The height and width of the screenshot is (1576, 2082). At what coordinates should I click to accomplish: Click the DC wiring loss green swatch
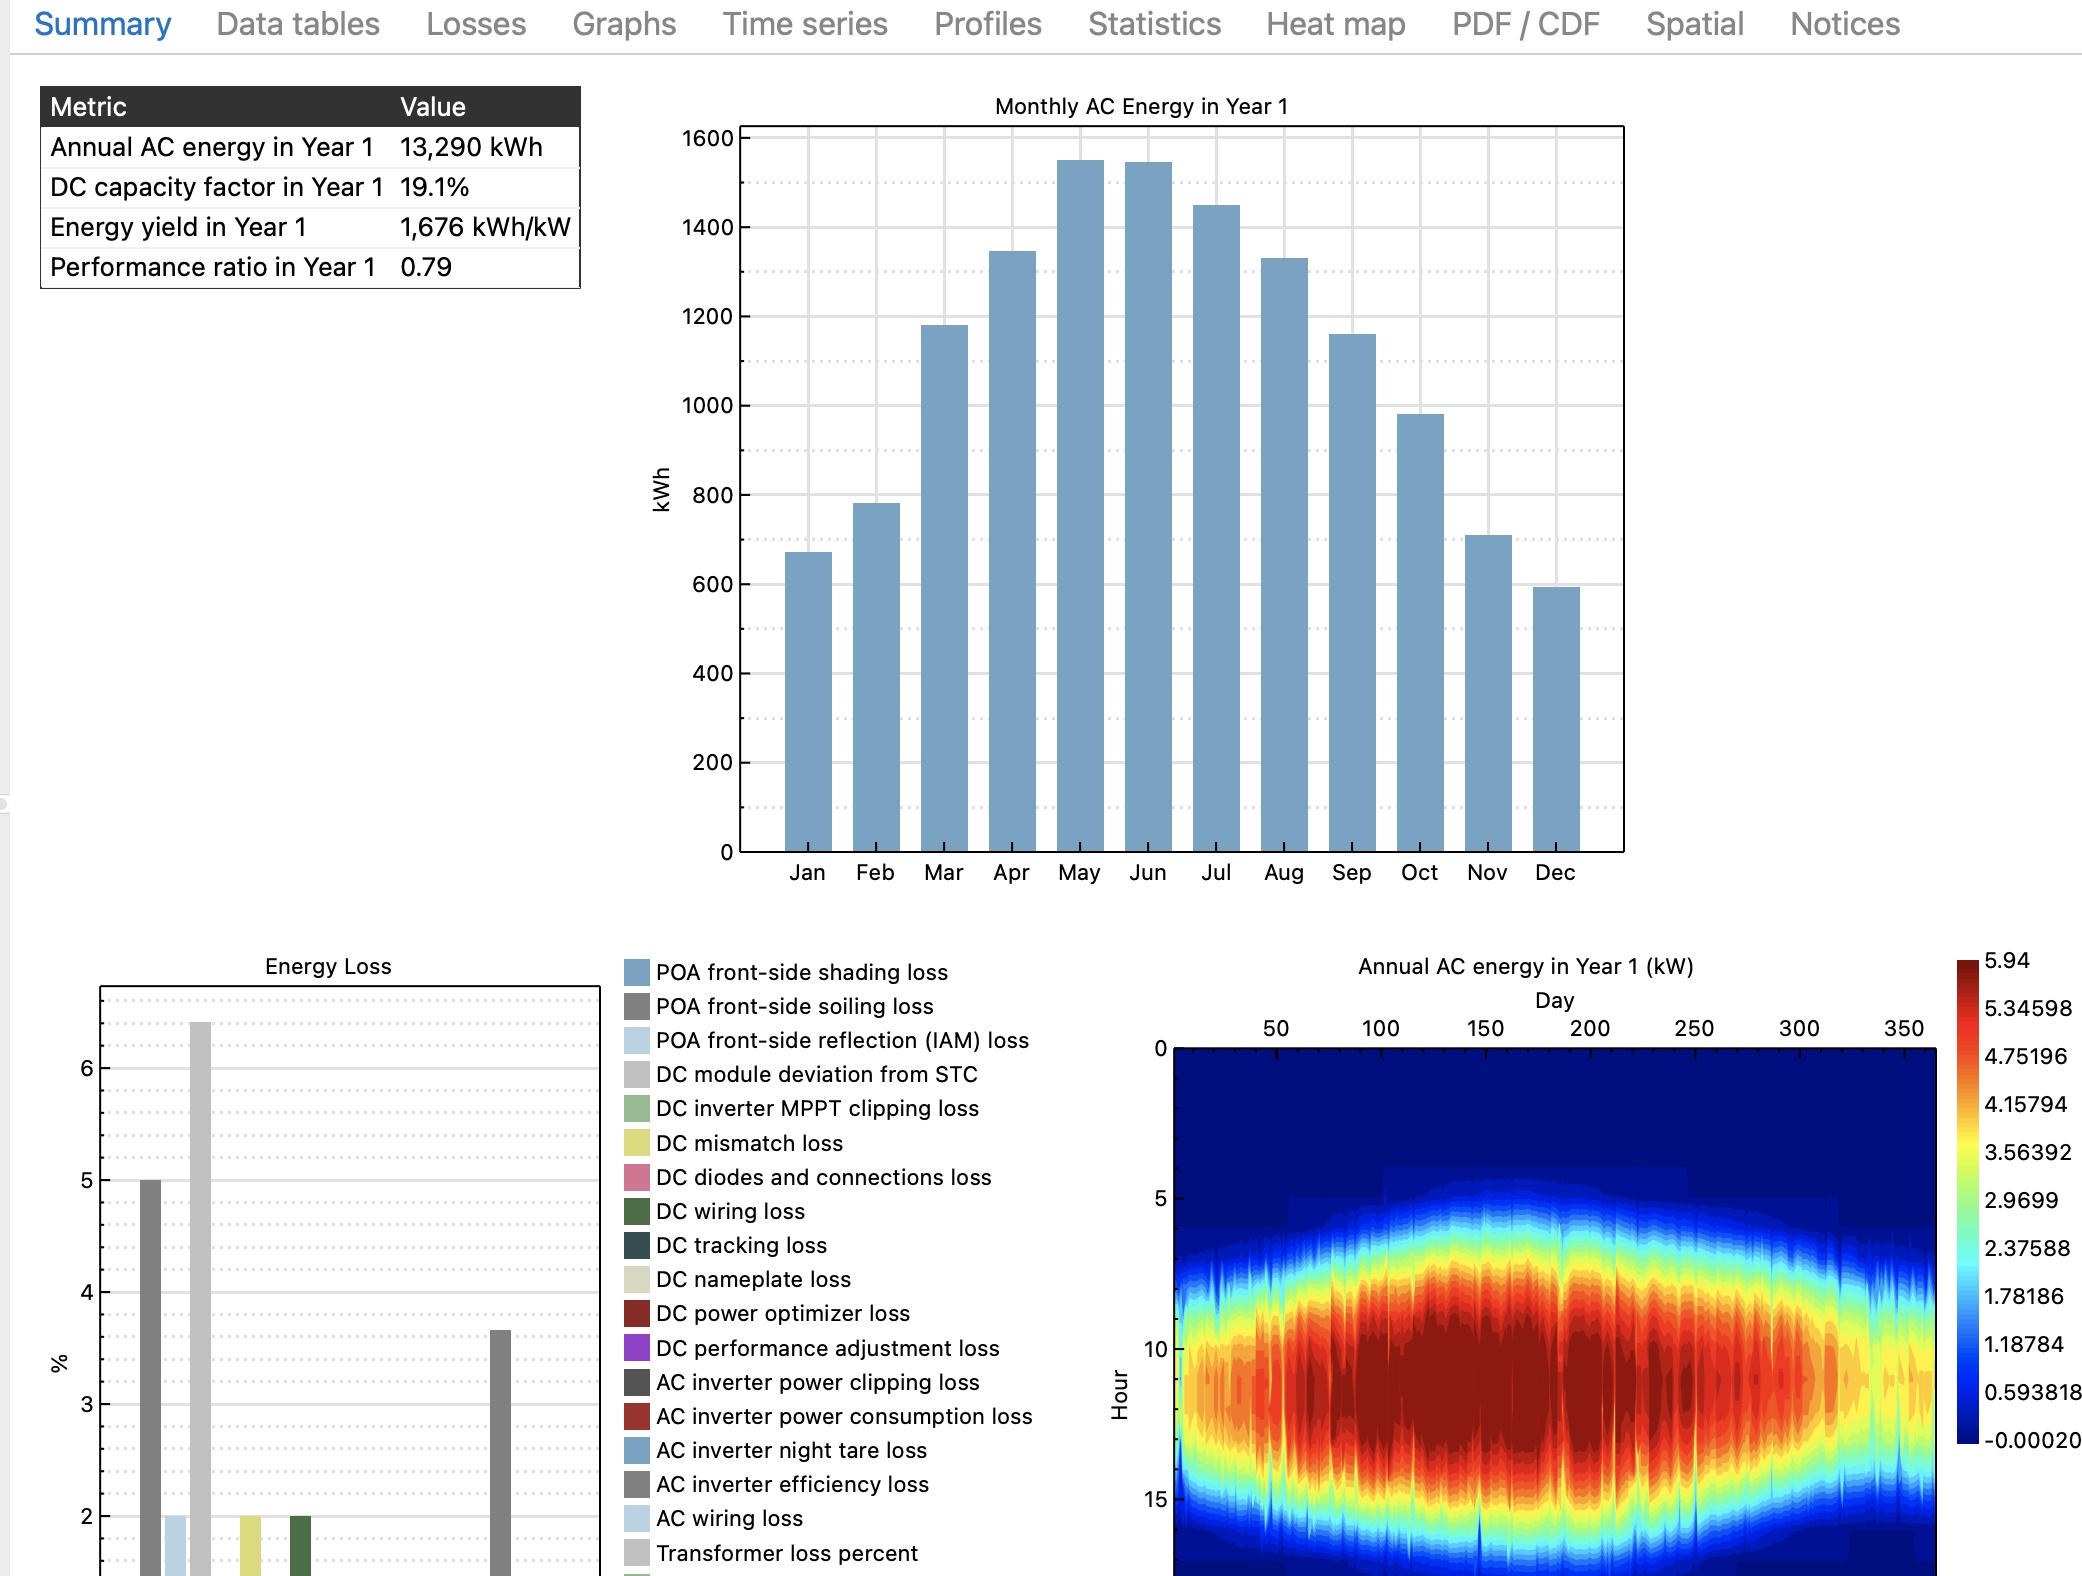(x=636, y=1211)
